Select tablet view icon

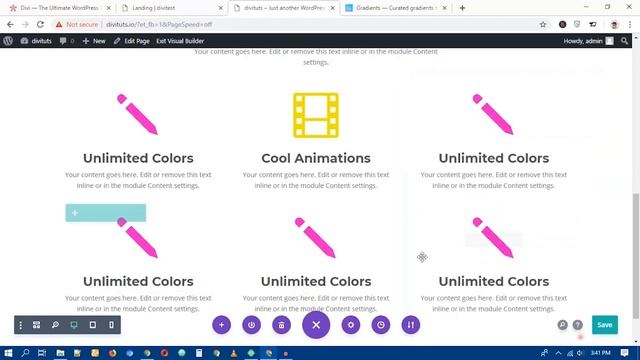pos(93,325)
